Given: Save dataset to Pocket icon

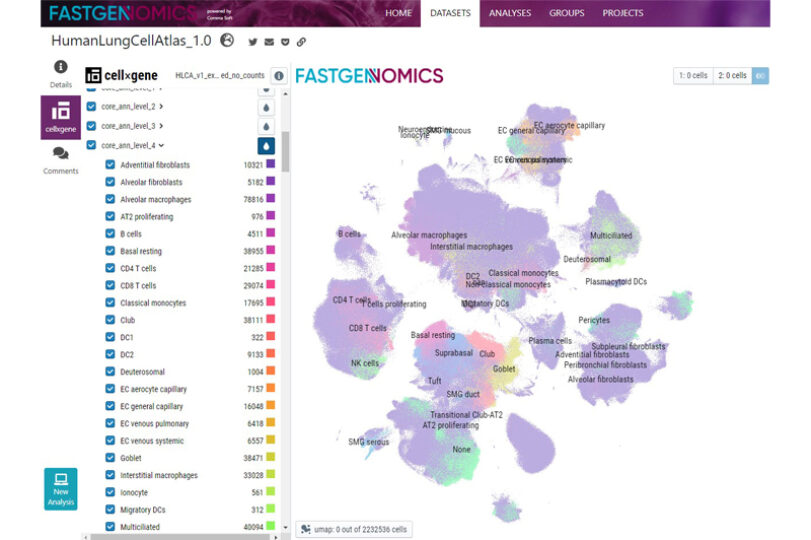Looking at the screenshot, I should click(285, 42).
